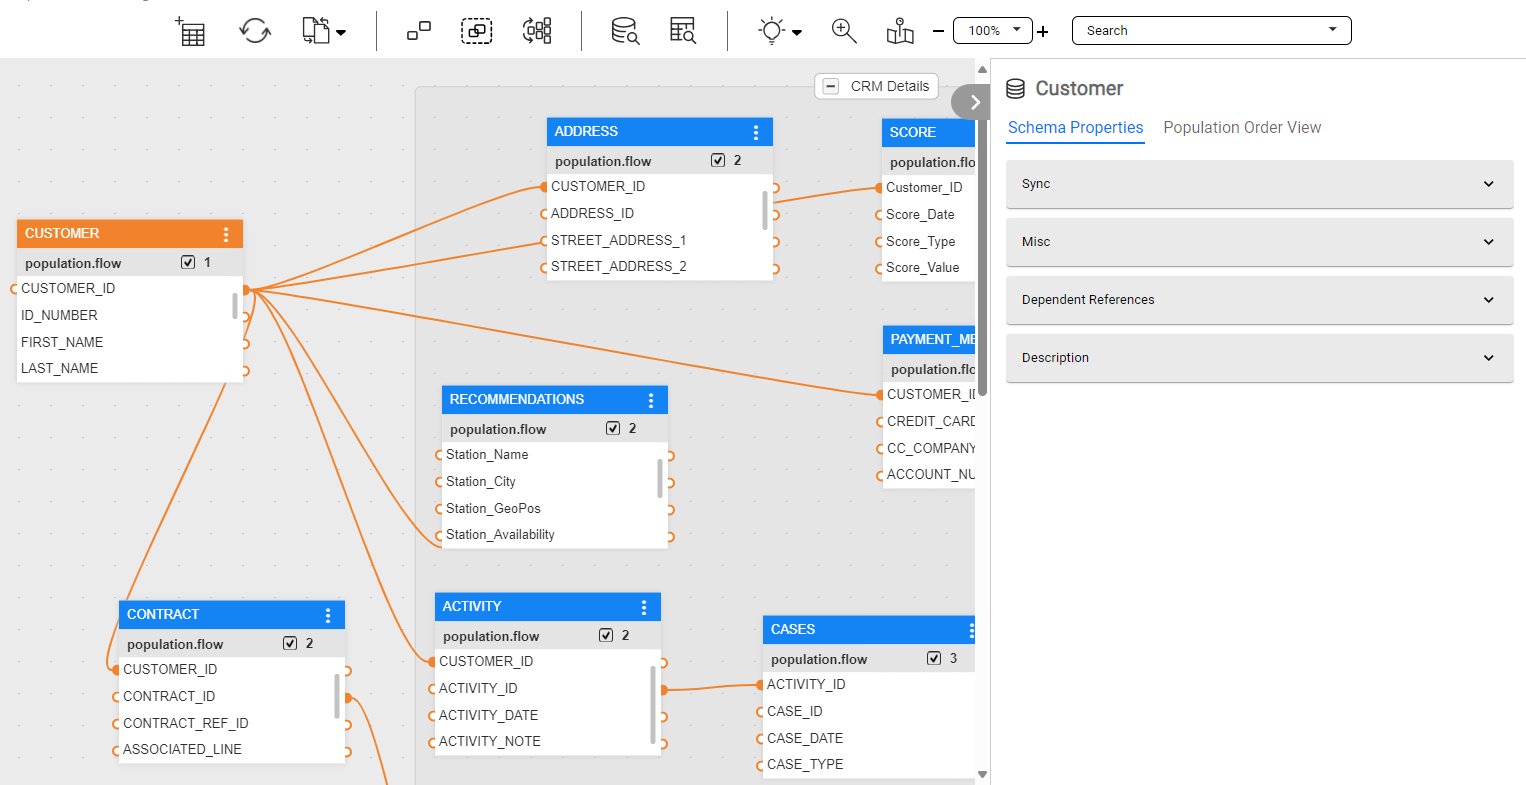Expand the Dependent References section
This screenshot has height=785, width=1526.
[1259, 300]
